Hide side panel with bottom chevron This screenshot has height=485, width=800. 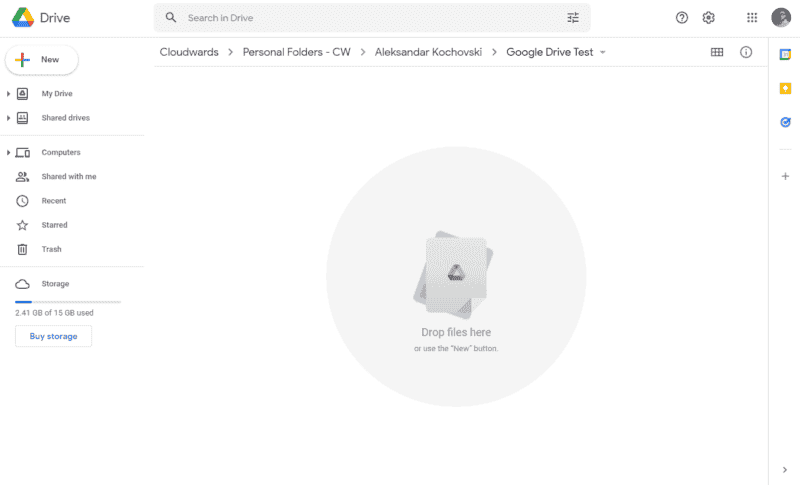point(785,470)
